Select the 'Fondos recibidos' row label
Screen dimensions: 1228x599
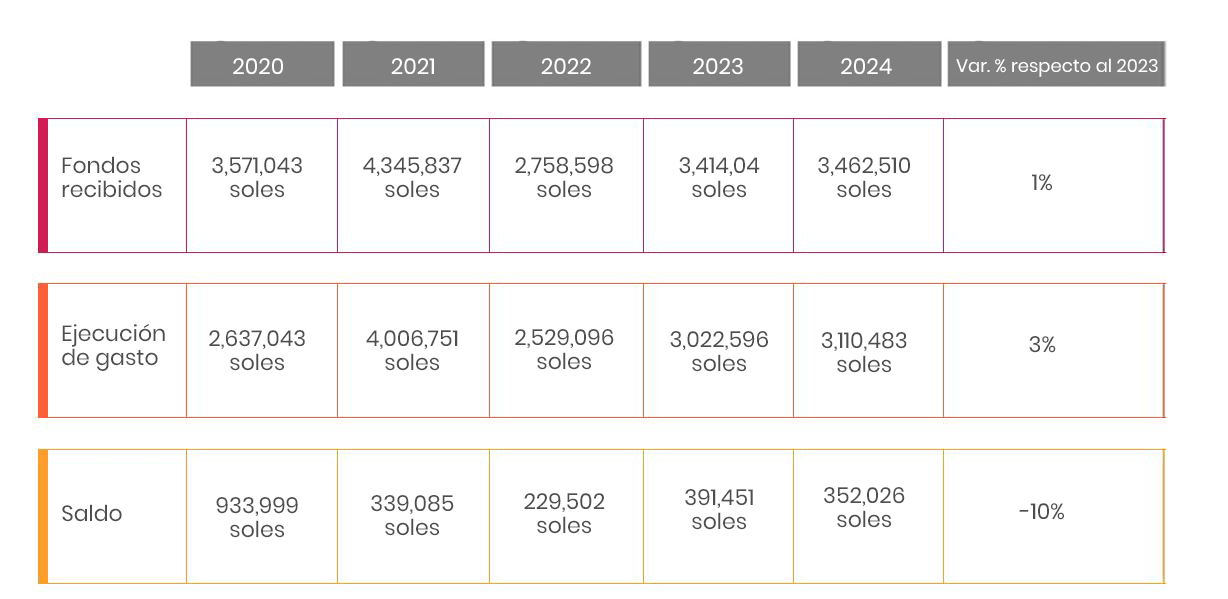click(111, 178)
